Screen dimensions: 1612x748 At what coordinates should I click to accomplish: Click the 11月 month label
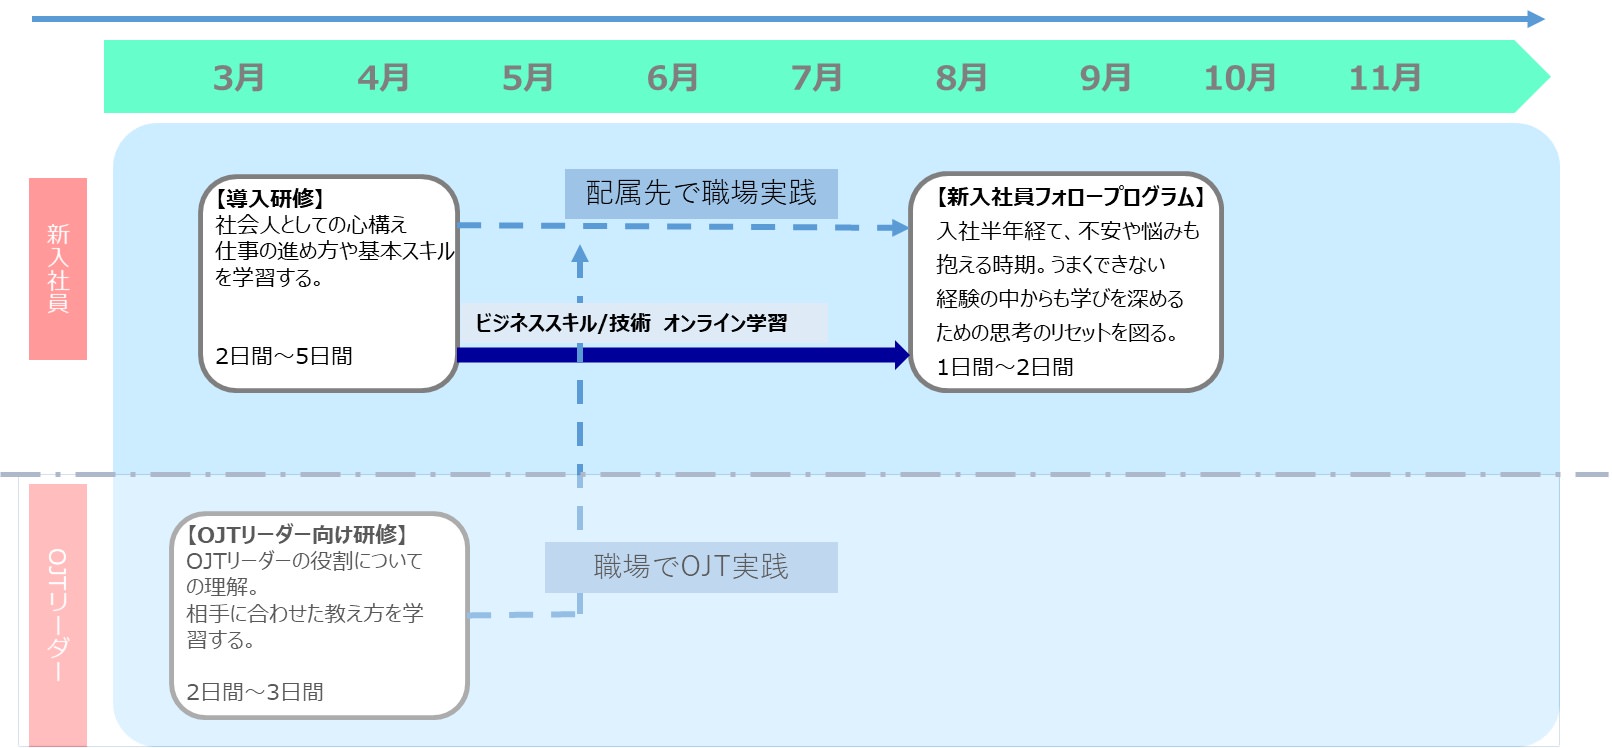(x=1385, y=78)
